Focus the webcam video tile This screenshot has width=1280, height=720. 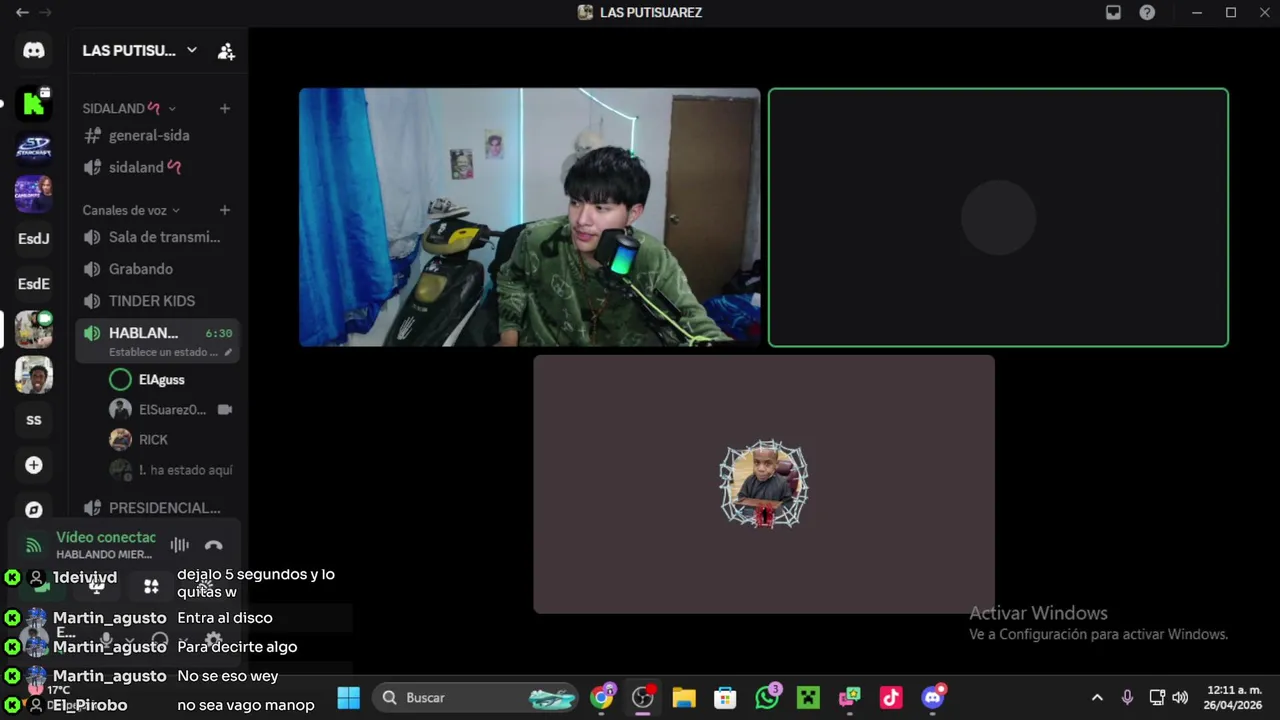pos(530,217)
